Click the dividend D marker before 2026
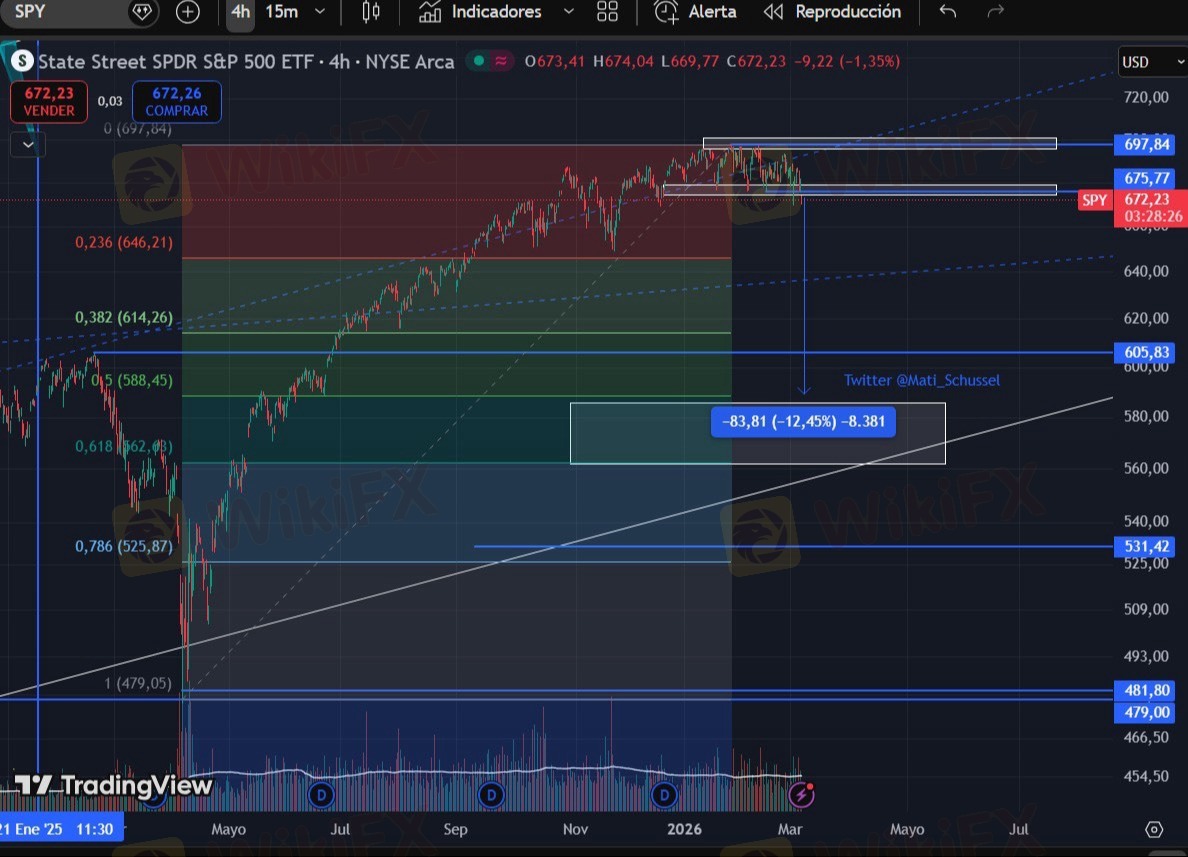 pyautogui.click(x=664, y=795)
